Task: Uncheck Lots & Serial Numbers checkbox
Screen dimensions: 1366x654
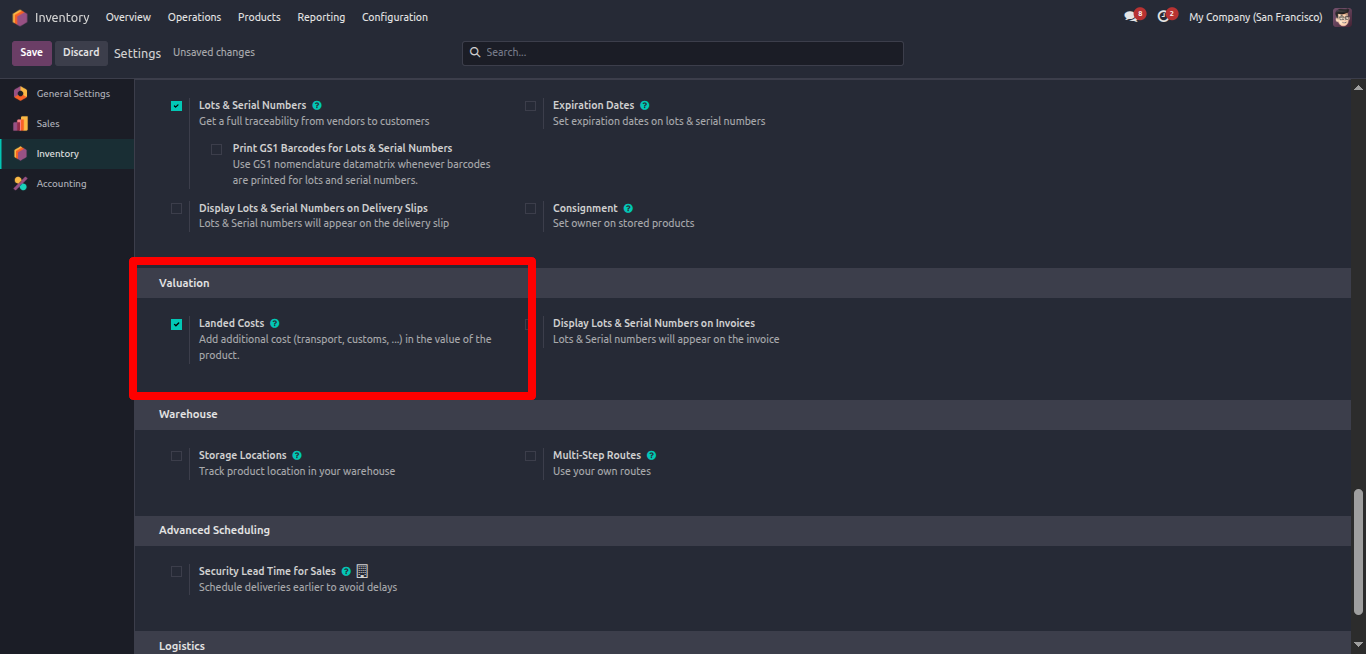Action: [x=177, y=106]
